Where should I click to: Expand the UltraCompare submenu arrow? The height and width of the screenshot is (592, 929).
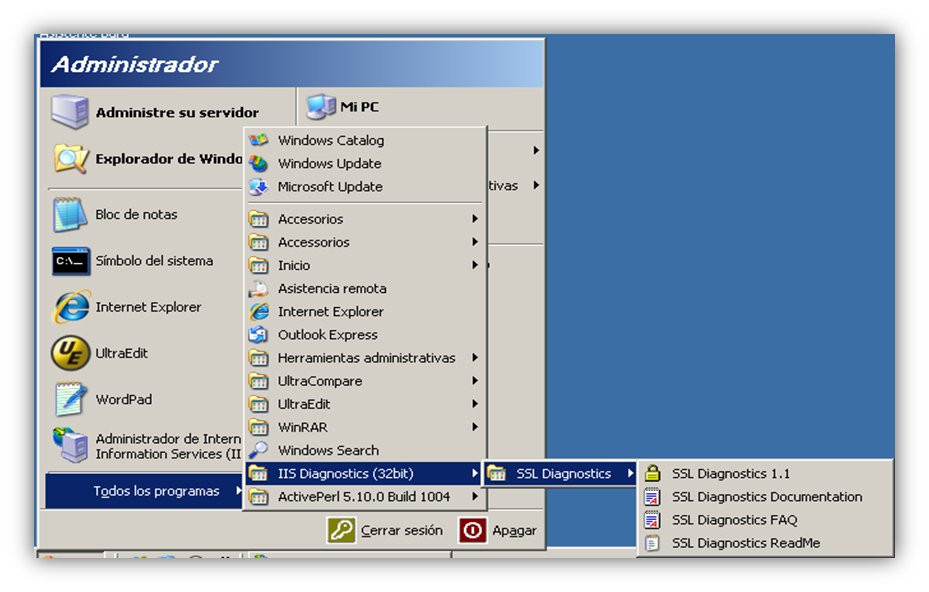point(475,380)
